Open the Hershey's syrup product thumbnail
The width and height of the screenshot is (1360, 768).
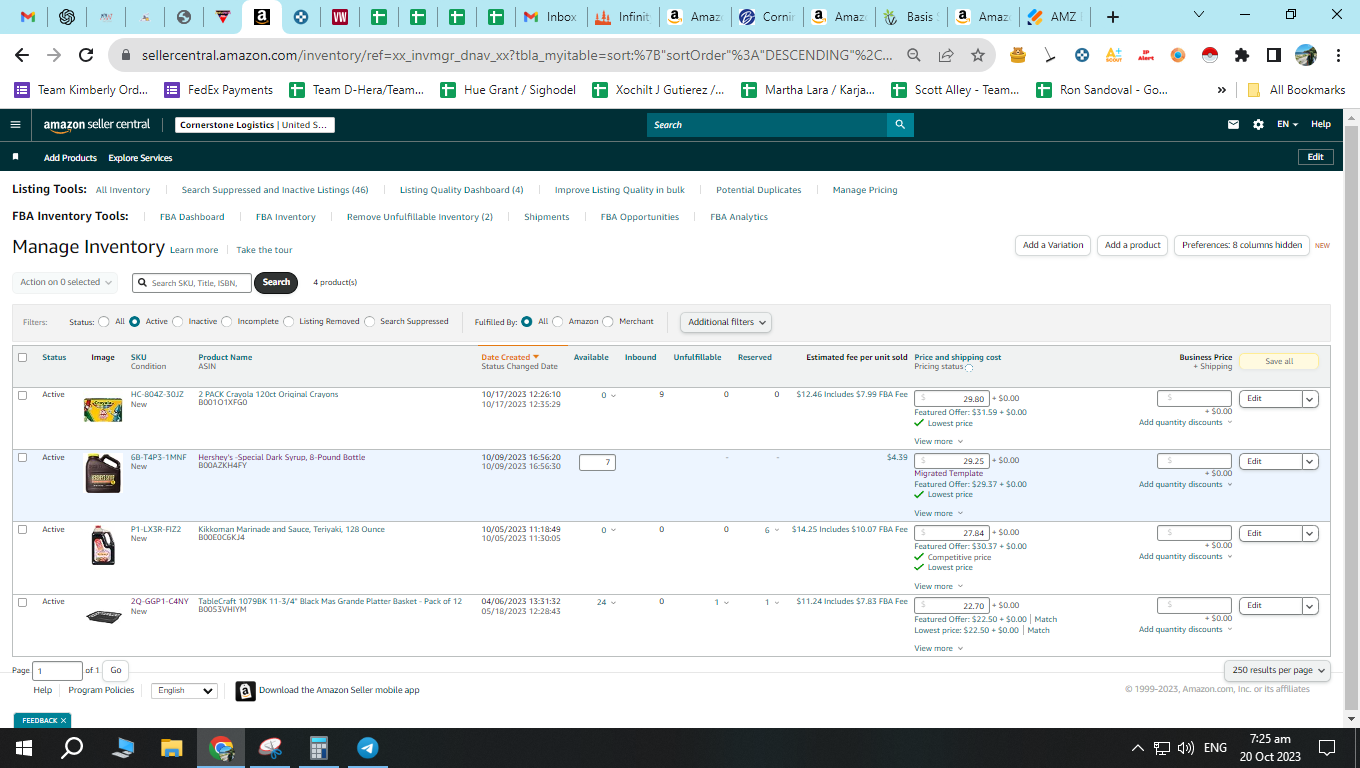click(x=103, y=474)
